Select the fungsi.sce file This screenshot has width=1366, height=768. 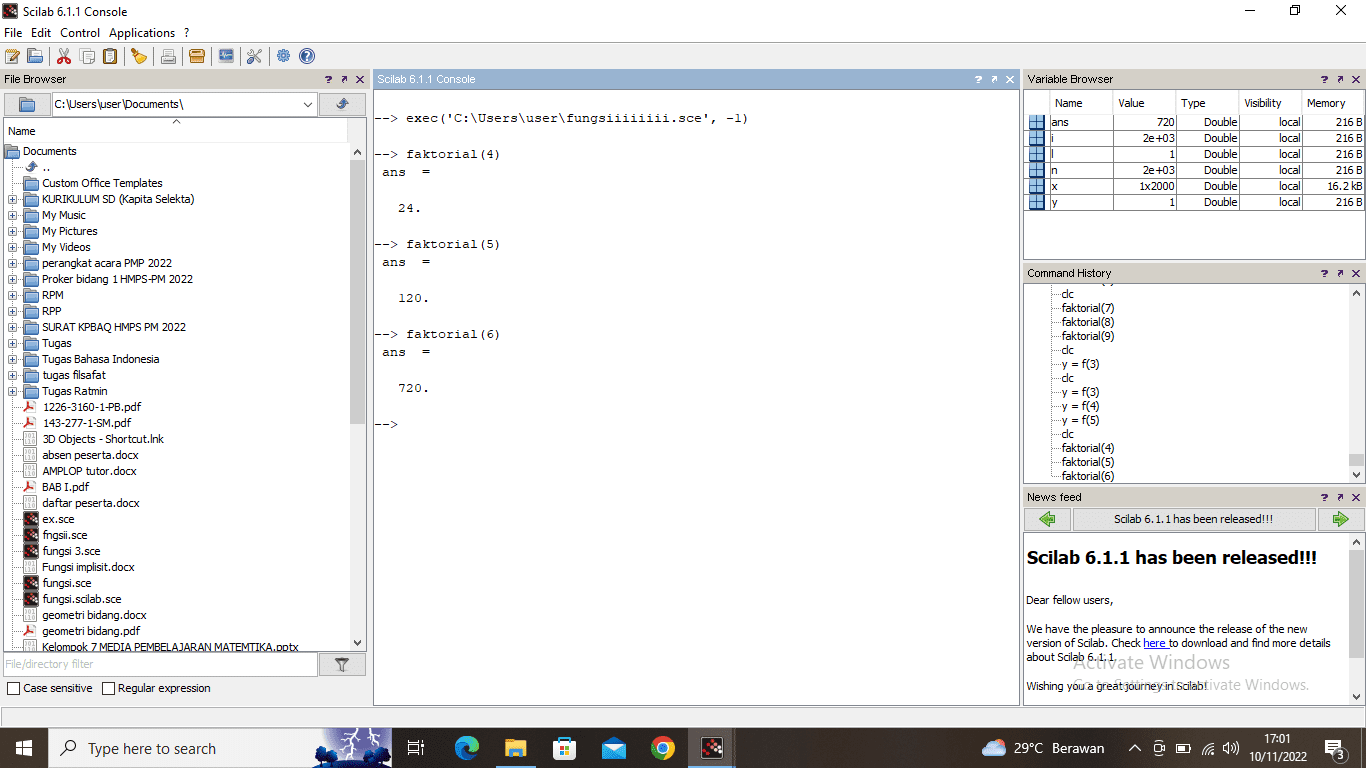point(66,583)
